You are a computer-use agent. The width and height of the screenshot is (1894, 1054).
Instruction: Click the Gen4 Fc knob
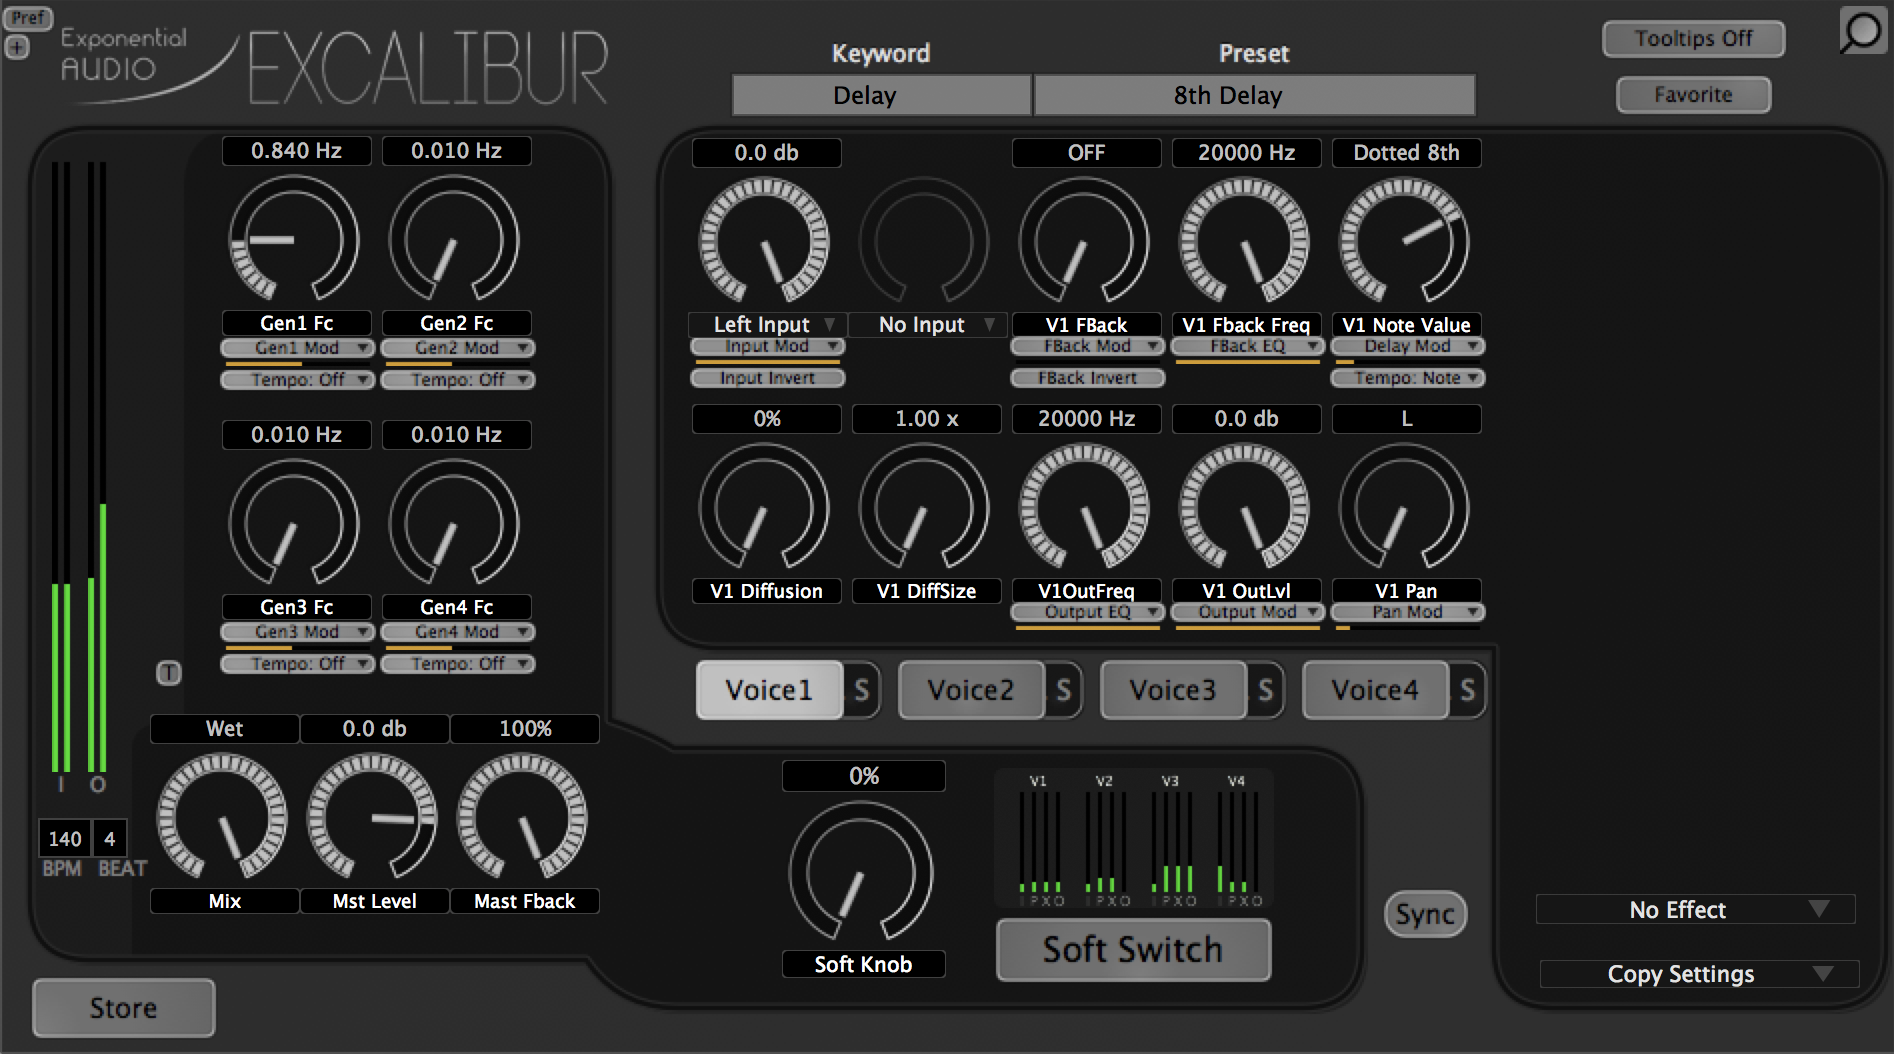(x=454, y=523)
